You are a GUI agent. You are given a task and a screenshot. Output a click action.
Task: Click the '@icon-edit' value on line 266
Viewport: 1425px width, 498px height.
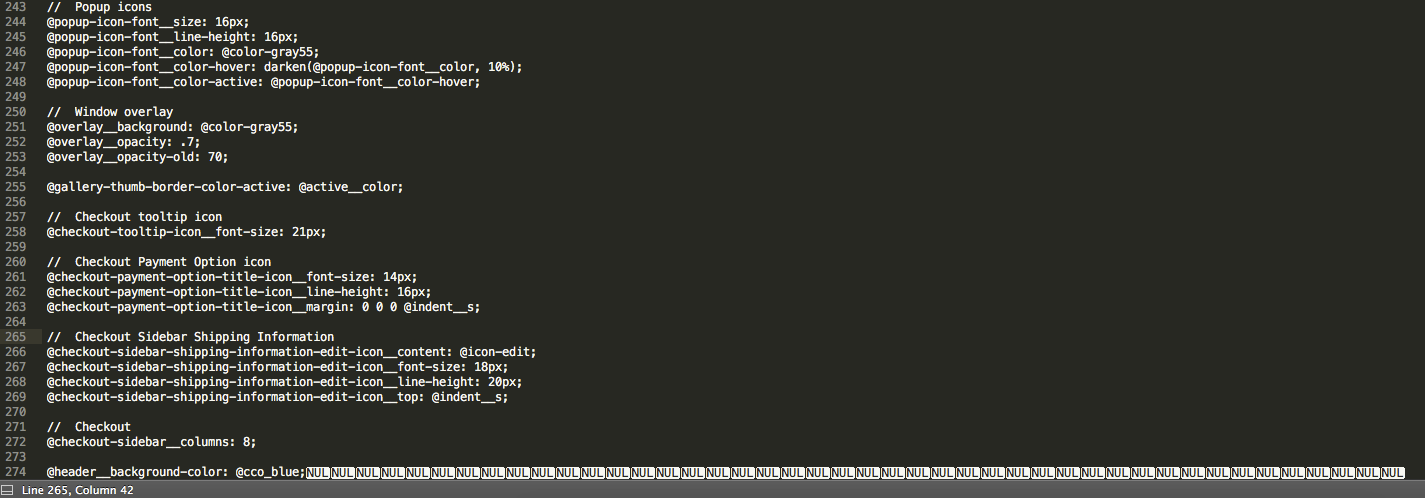click(498, 352)
